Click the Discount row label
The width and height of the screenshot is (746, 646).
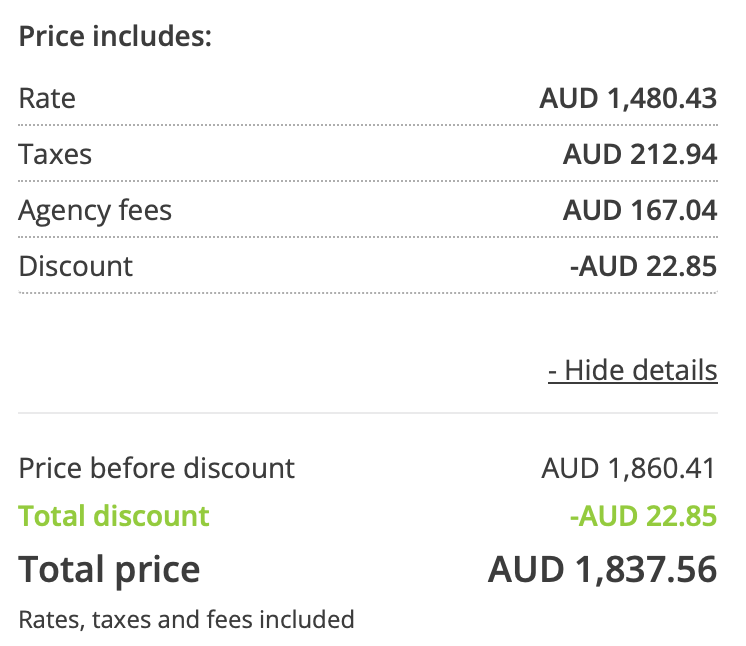point(76,266)
